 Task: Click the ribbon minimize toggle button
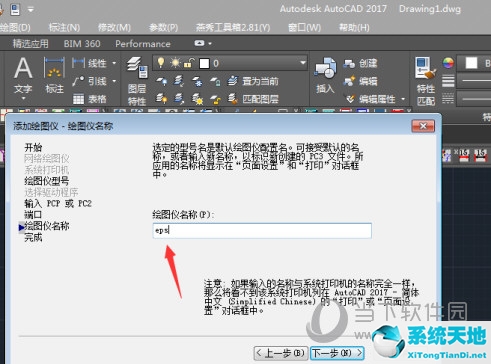click(199, 43)
